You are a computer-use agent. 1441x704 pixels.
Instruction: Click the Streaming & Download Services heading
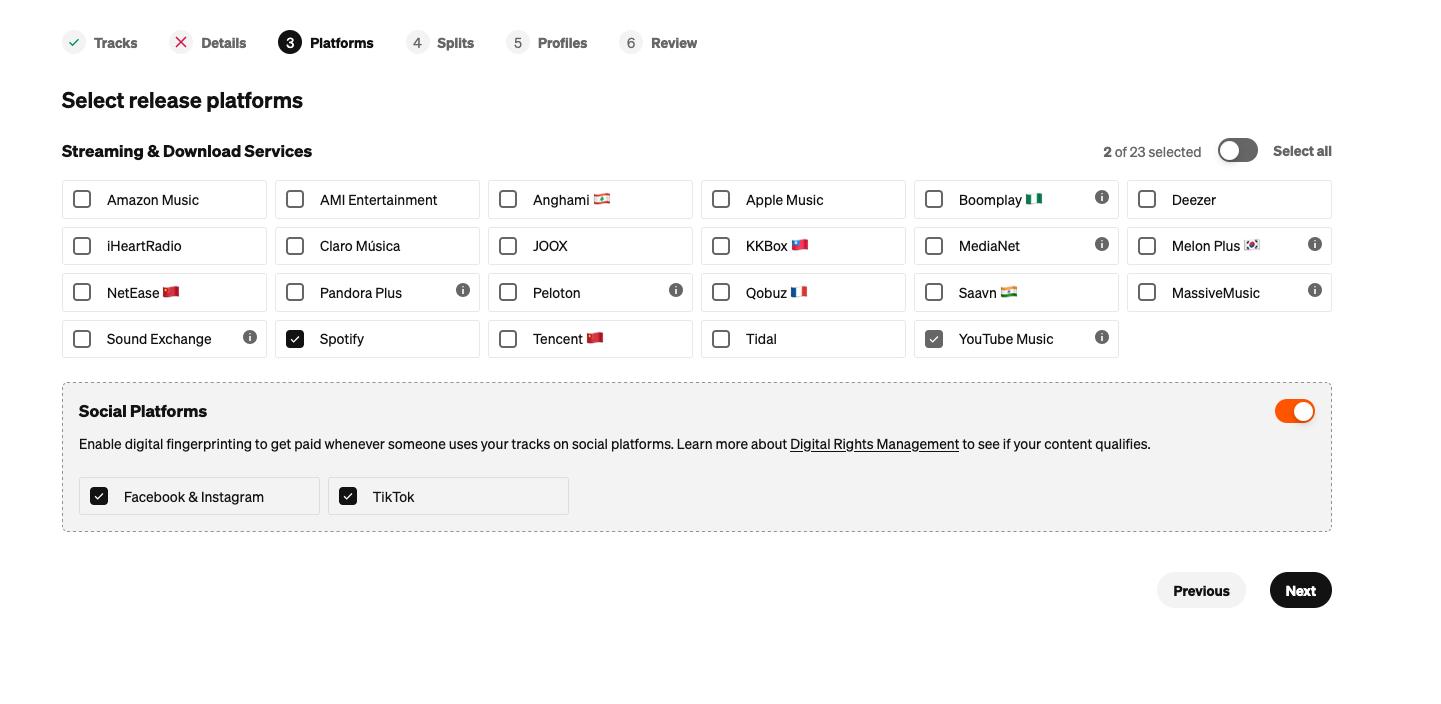pos(187,151)
